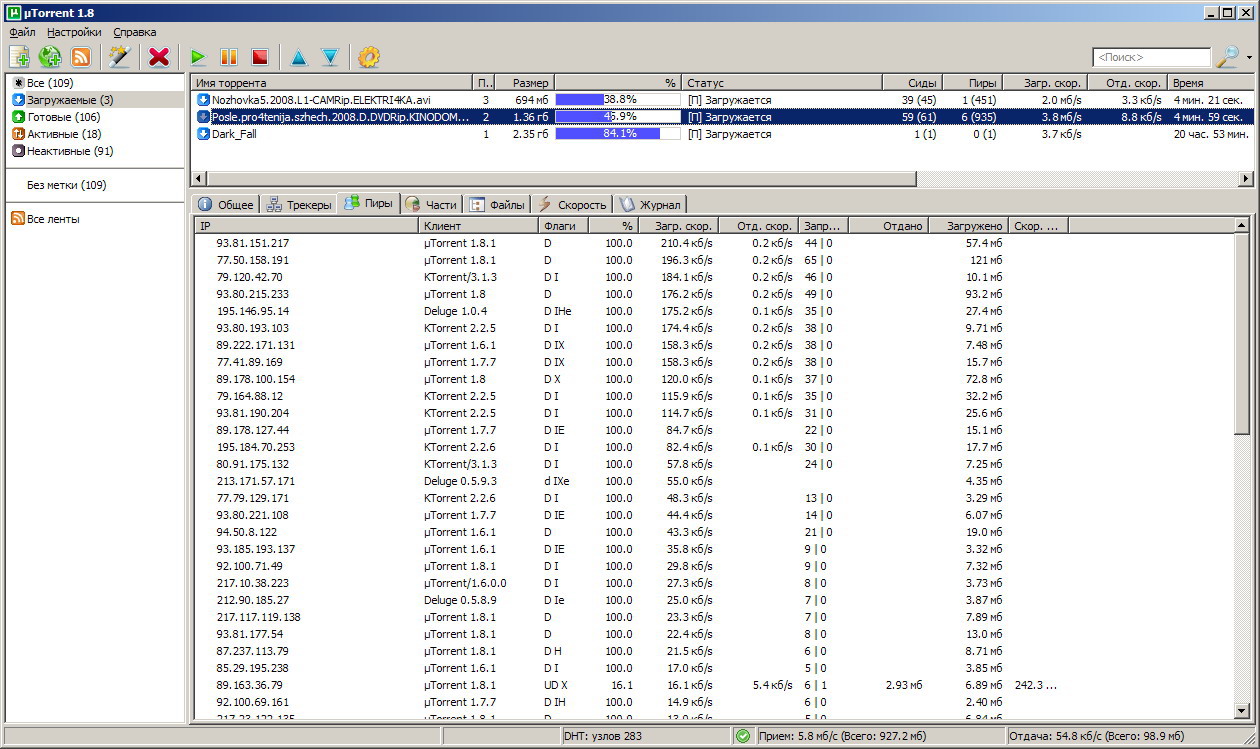Select the Готовые (106) category
This screenshot has width=1260, height=749.
coord(95,117)
